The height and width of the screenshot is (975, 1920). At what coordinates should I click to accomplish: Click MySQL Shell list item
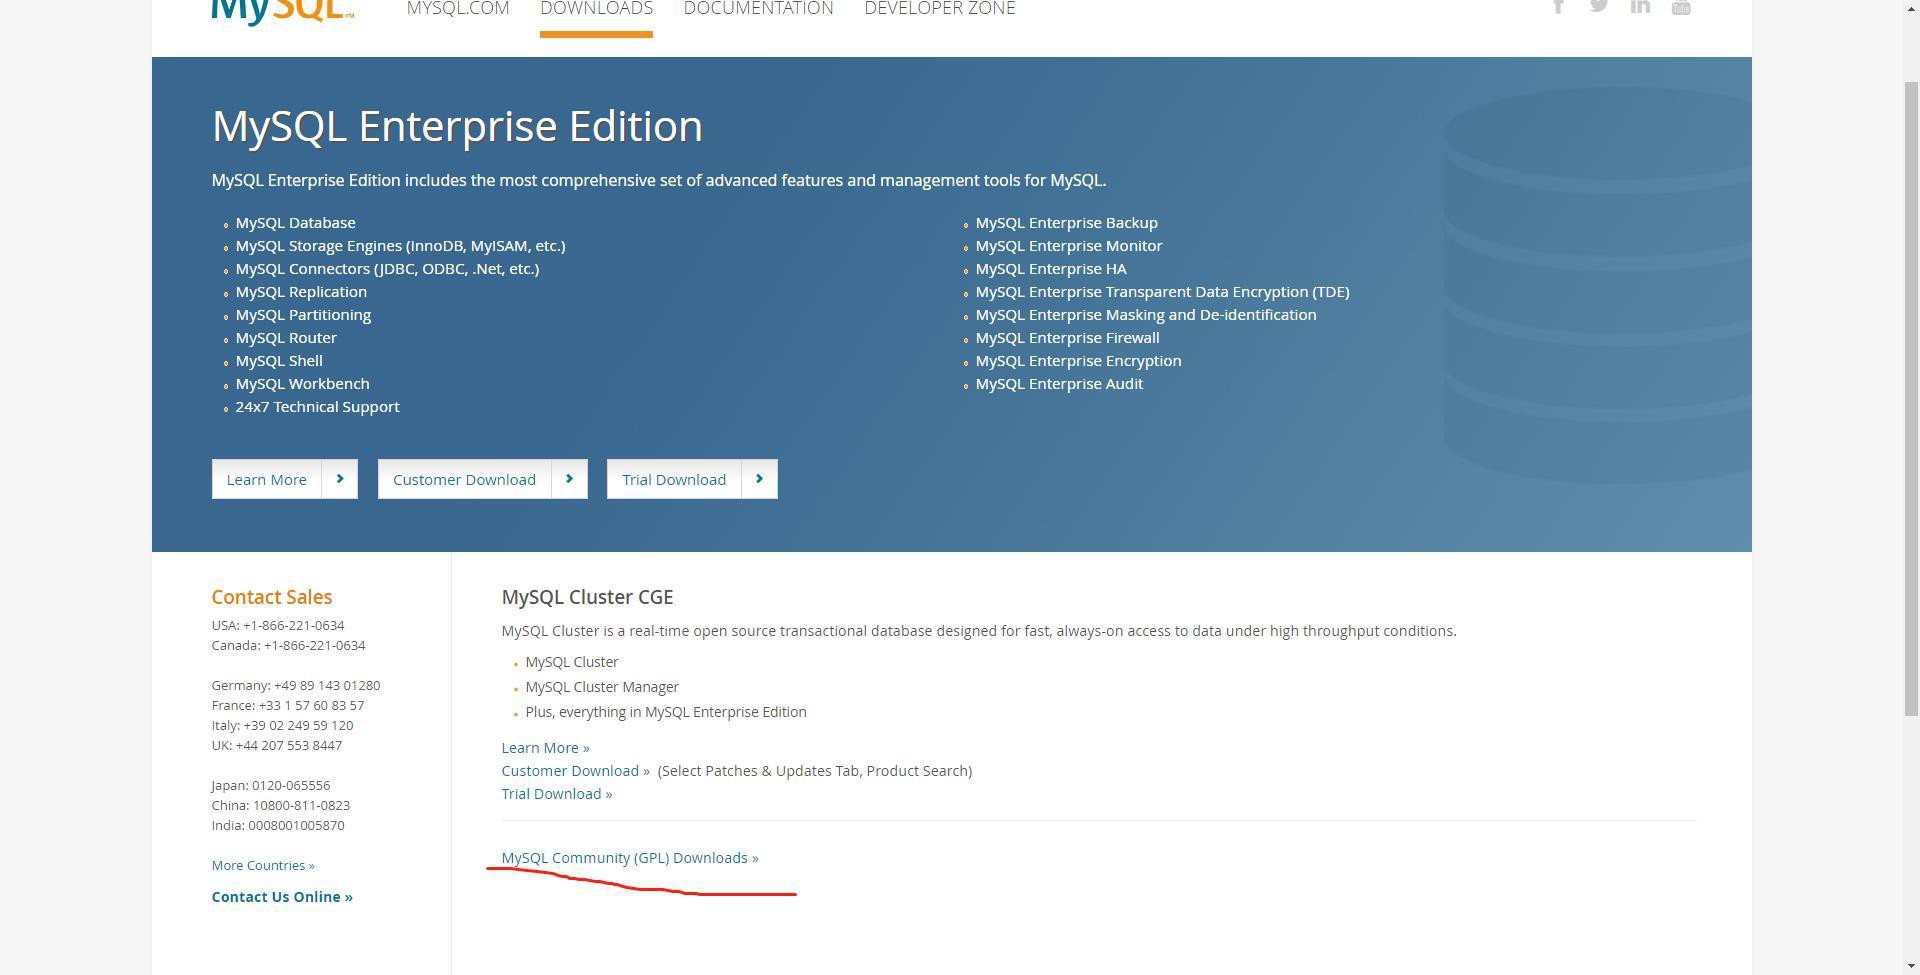tap(279, 361)
